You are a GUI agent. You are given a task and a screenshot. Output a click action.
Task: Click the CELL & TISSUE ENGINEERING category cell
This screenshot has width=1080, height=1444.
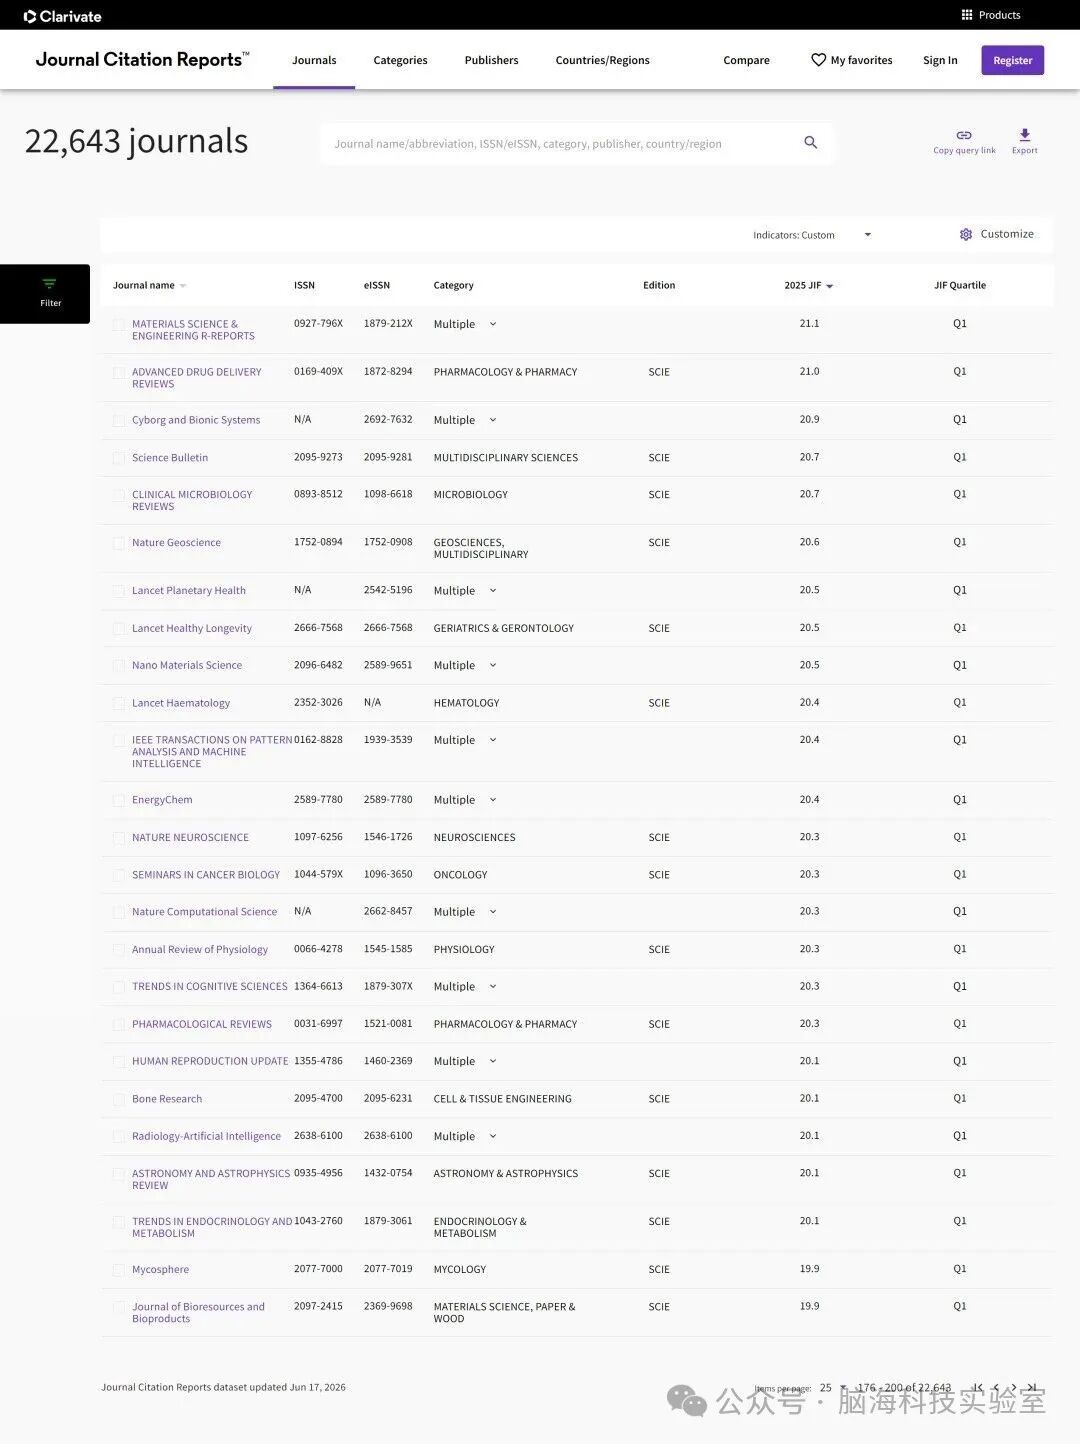[502, 1099]
